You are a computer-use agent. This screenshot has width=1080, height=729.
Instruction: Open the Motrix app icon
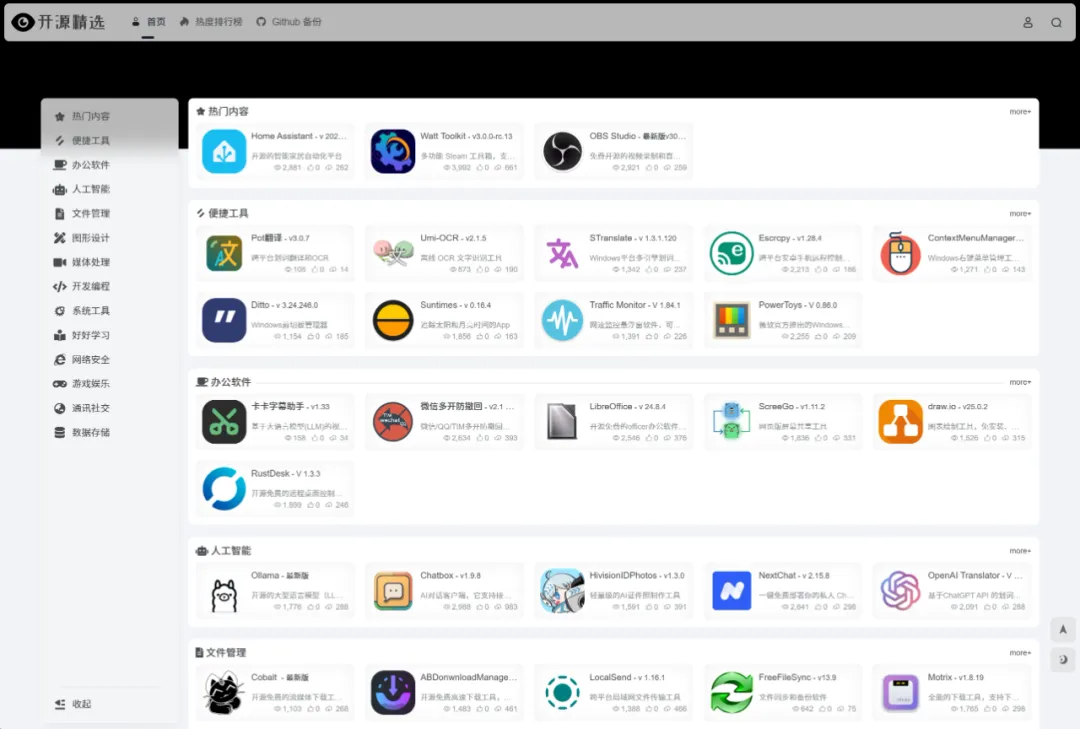click(x=900, y=692)
